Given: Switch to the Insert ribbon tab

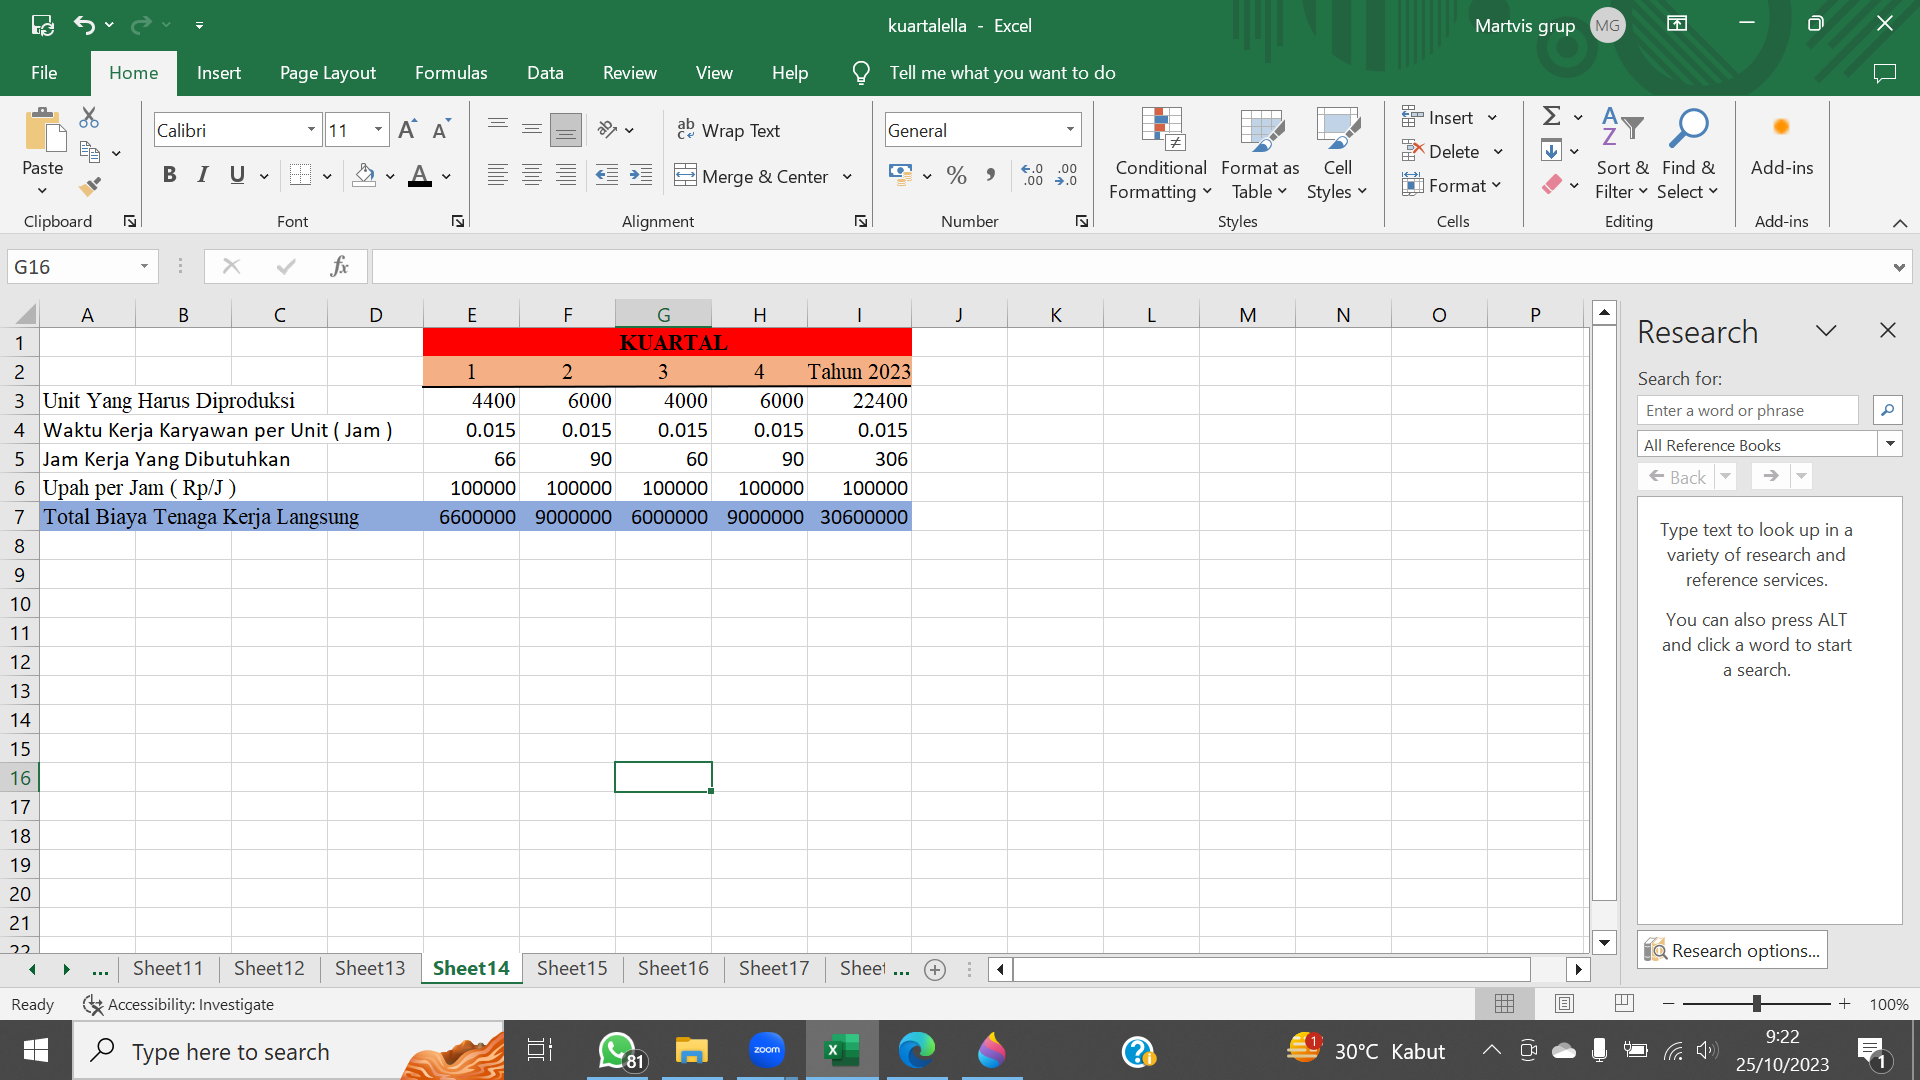Looking at the screenshot, I should pos(219,73).
